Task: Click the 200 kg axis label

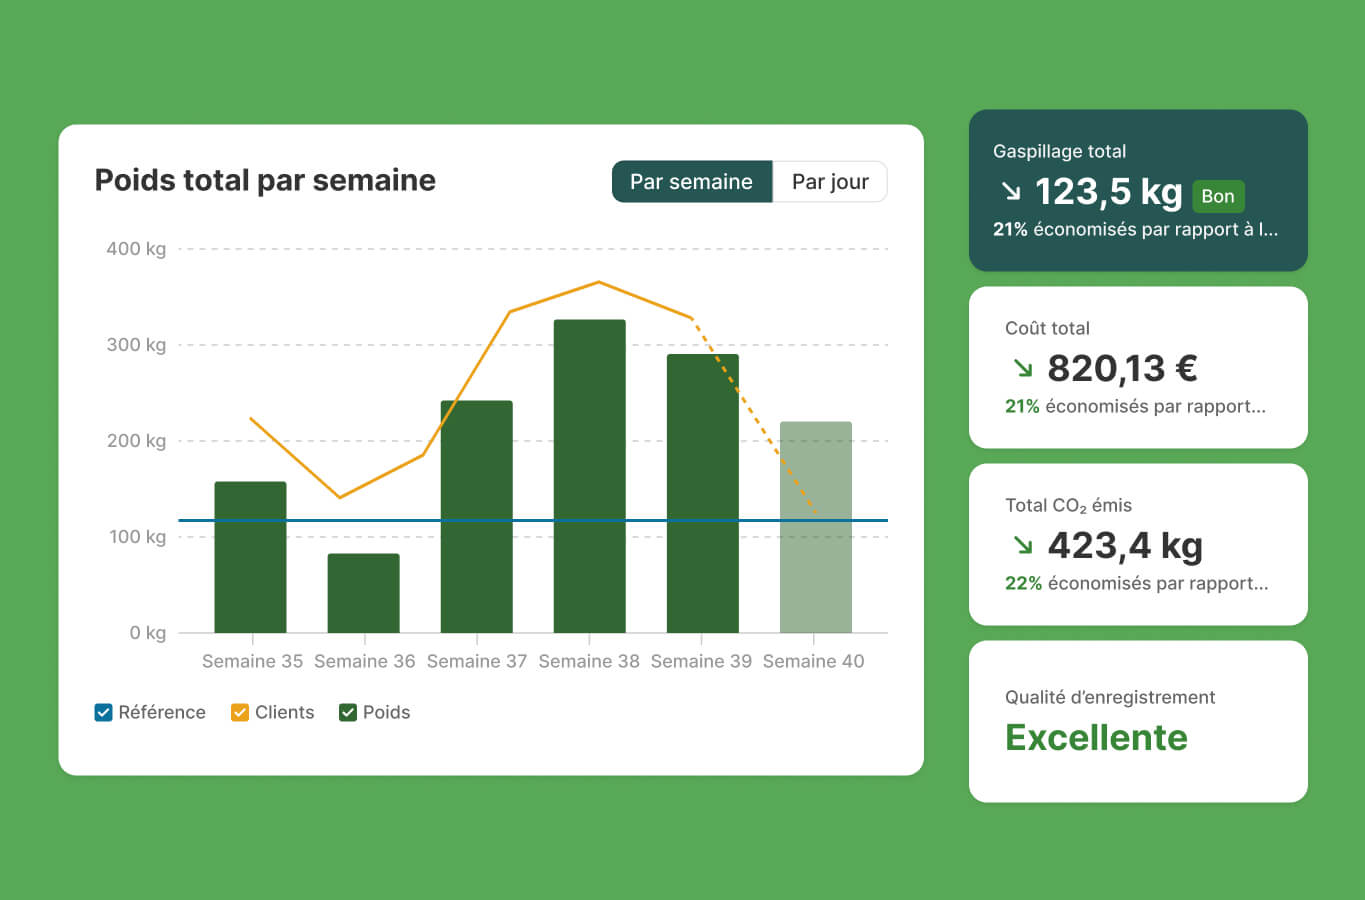Action: (136, 441)
